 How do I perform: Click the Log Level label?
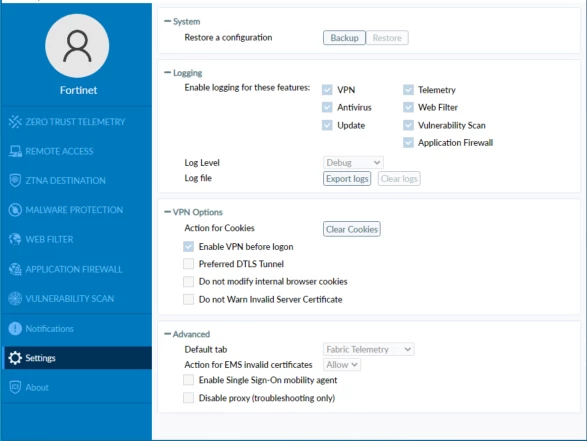[202, 163]
